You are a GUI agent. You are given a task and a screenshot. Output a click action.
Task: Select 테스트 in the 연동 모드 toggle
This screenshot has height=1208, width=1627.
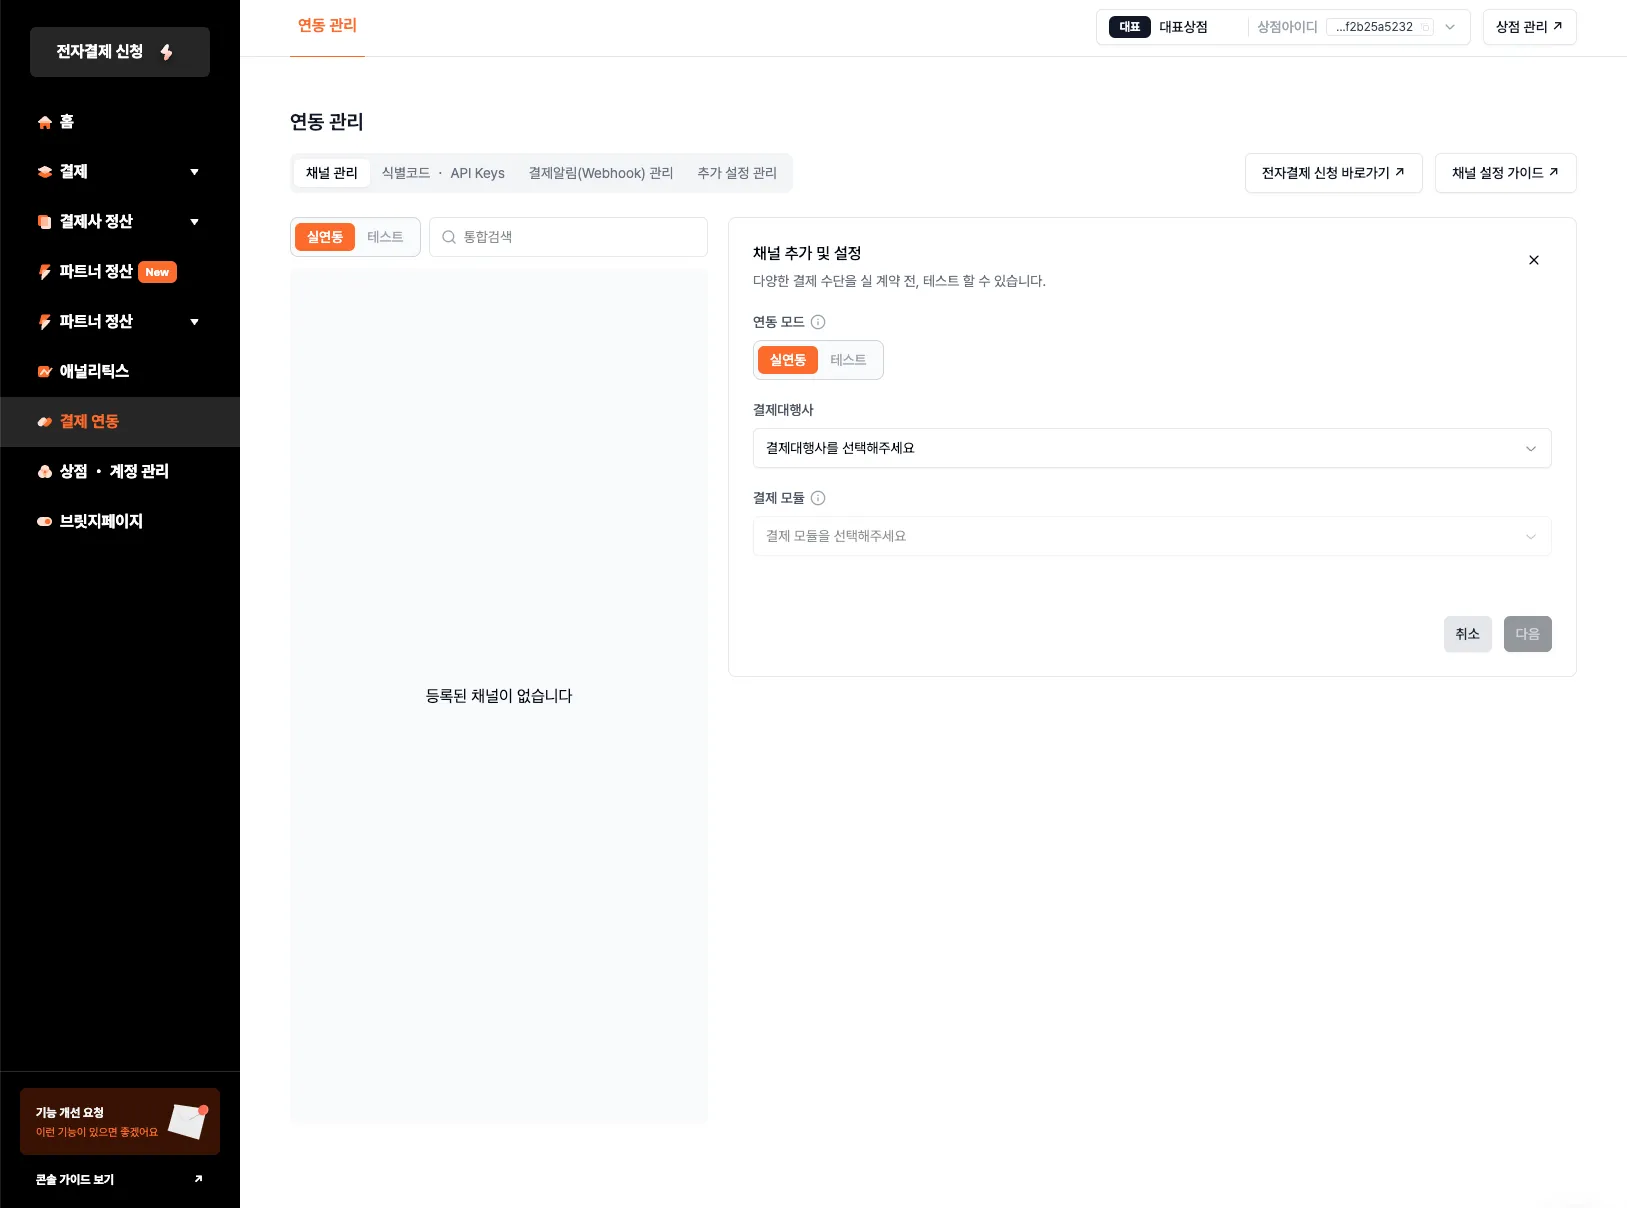click(x=848, y=360)
